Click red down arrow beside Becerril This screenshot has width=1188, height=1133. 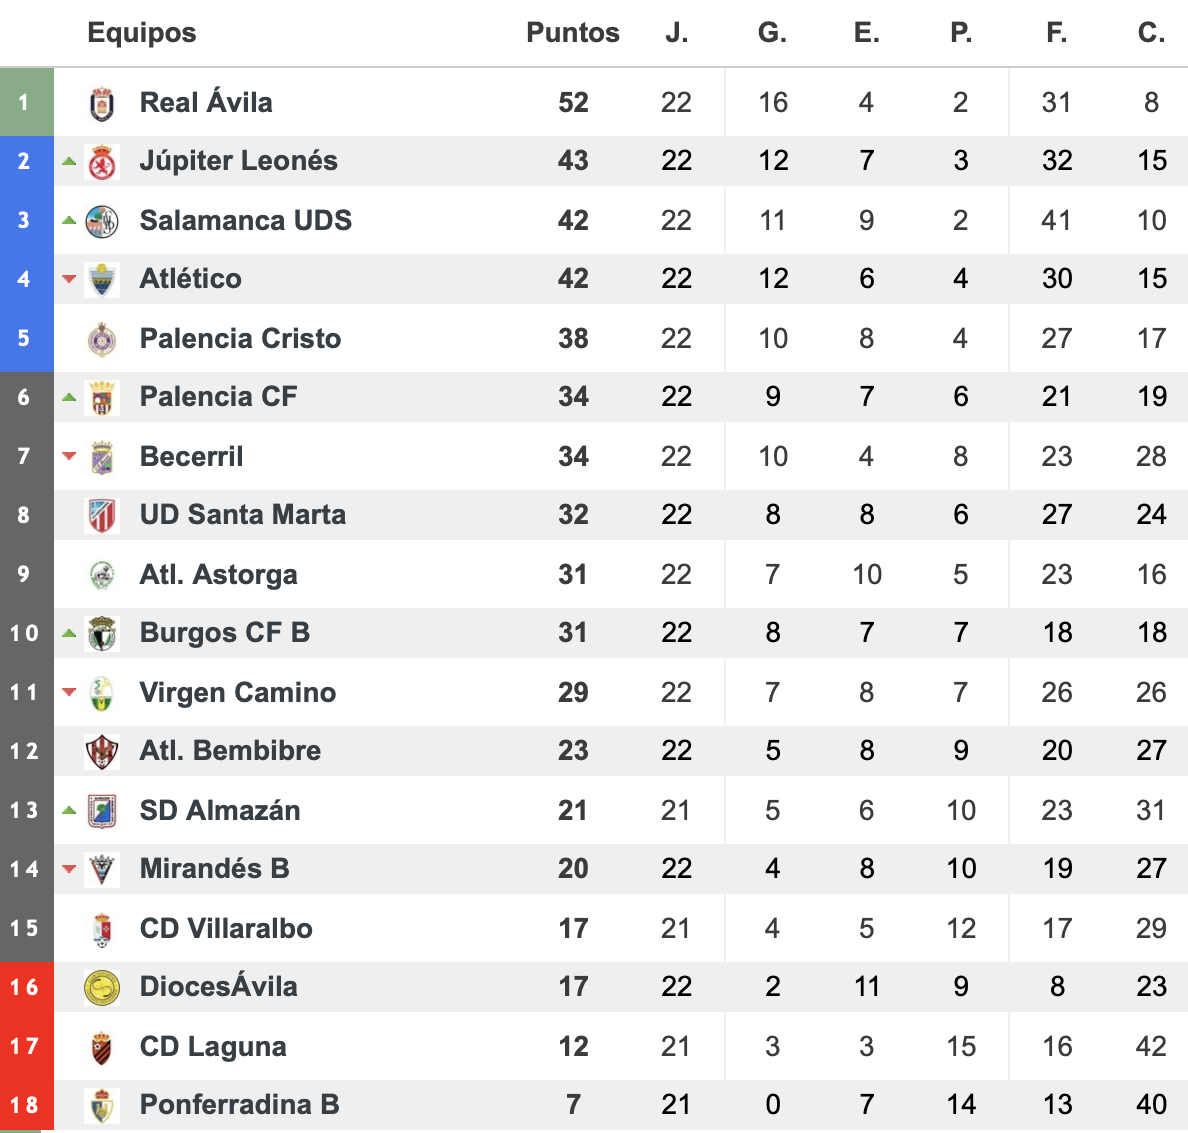pyautogui.click(x=69, y=456)
